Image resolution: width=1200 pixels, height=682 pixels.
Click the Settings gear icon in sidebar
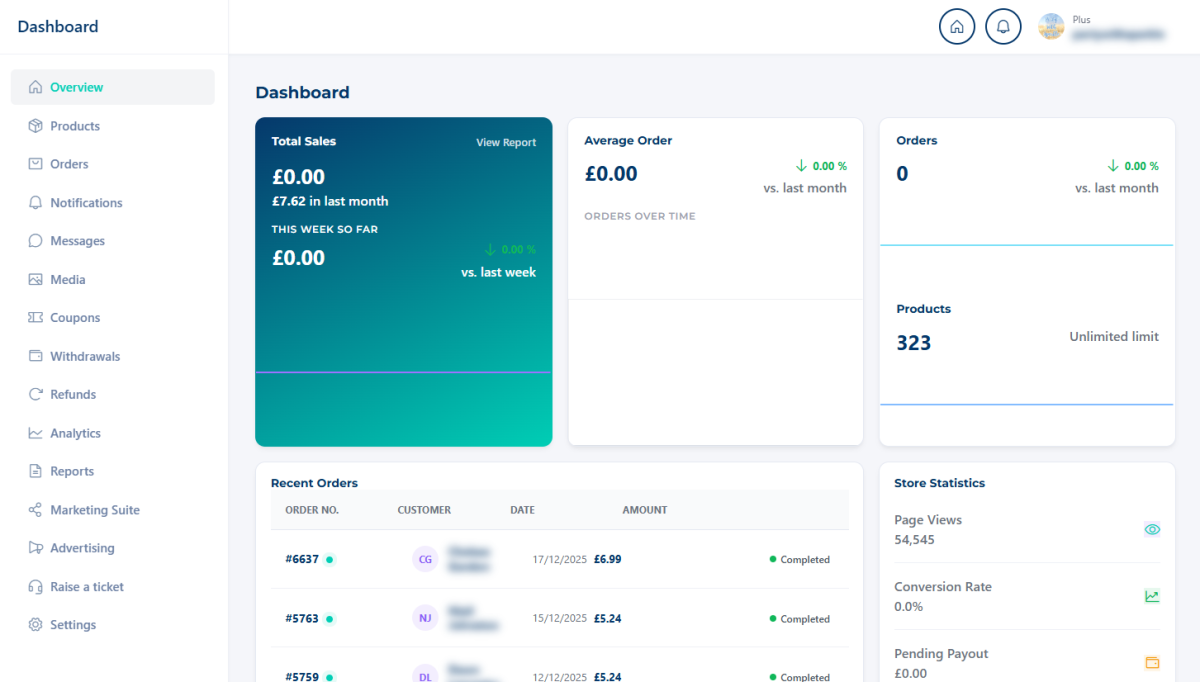point(36,625)
